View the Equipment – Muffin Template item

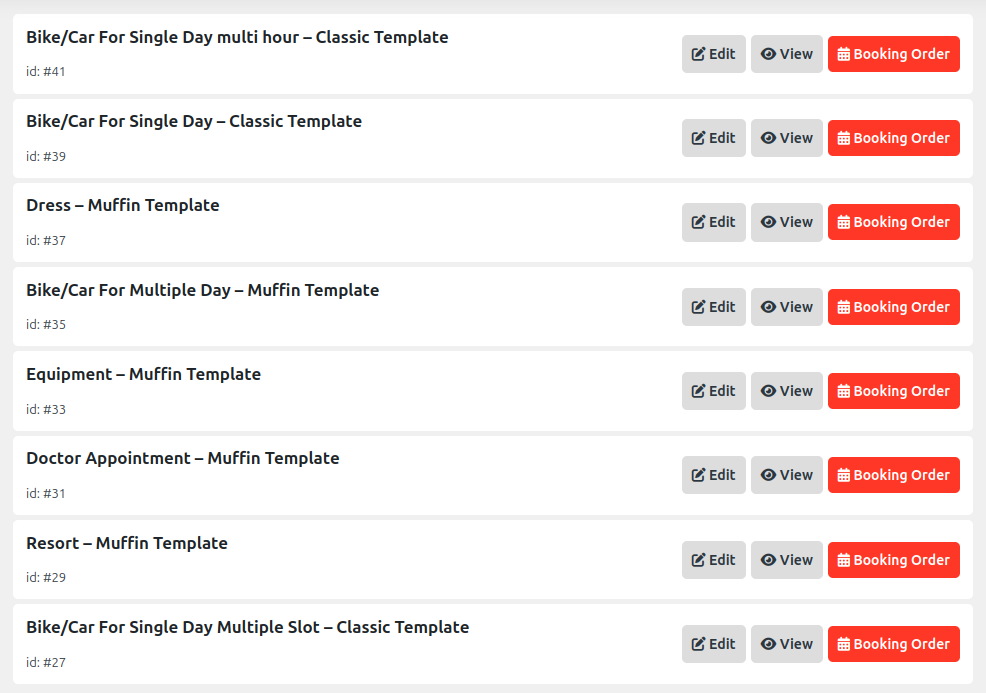(x=787, y=391)
